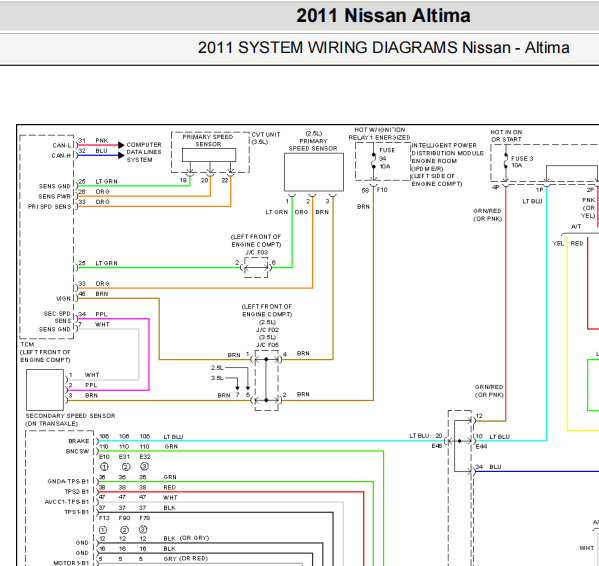Select the 'AVCC1-TPS-B1' terminal label
This screenshot has width=599, height=566.
67,502
